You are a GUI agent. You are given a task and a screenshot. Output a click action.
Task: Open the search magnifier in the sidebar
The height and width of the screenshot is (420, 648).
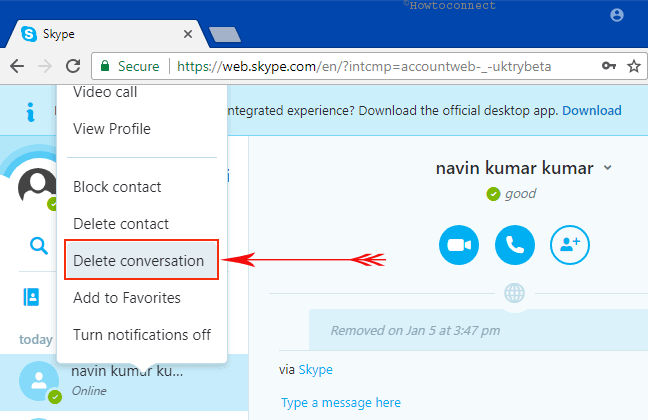point(39,246)
